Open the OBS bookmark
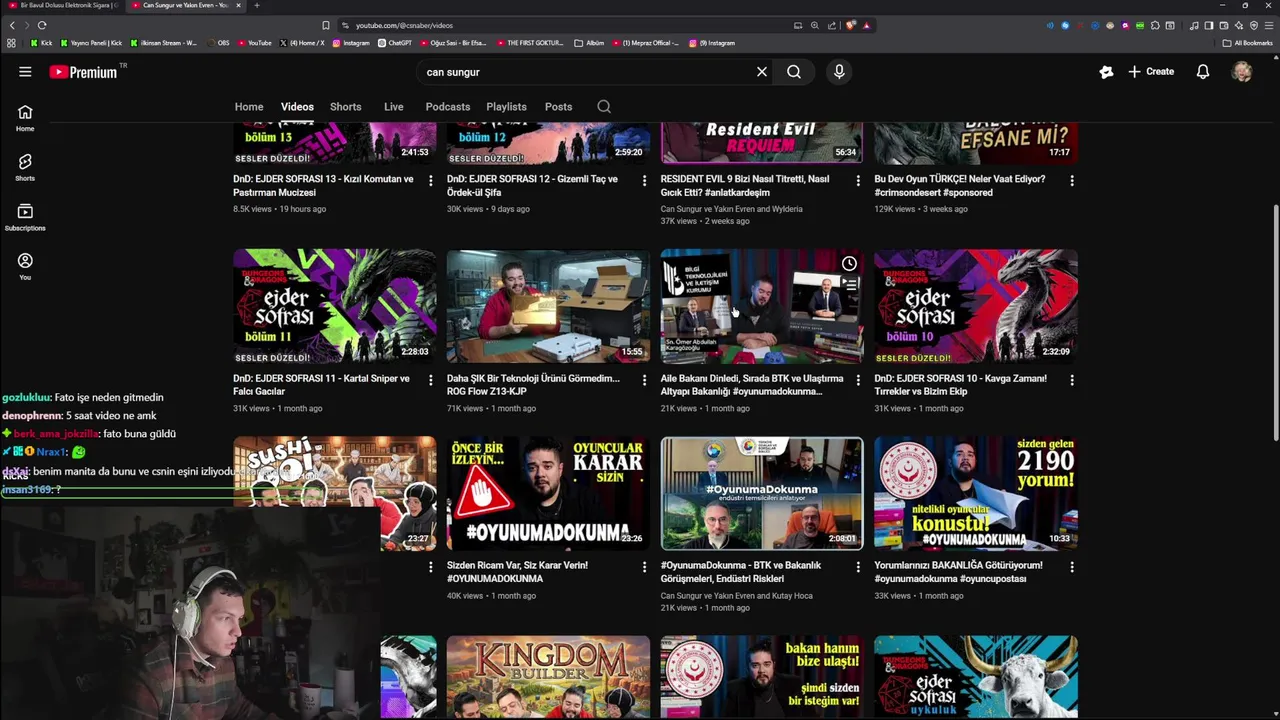This screenshot has height=720, width=1280. (218, 43)
